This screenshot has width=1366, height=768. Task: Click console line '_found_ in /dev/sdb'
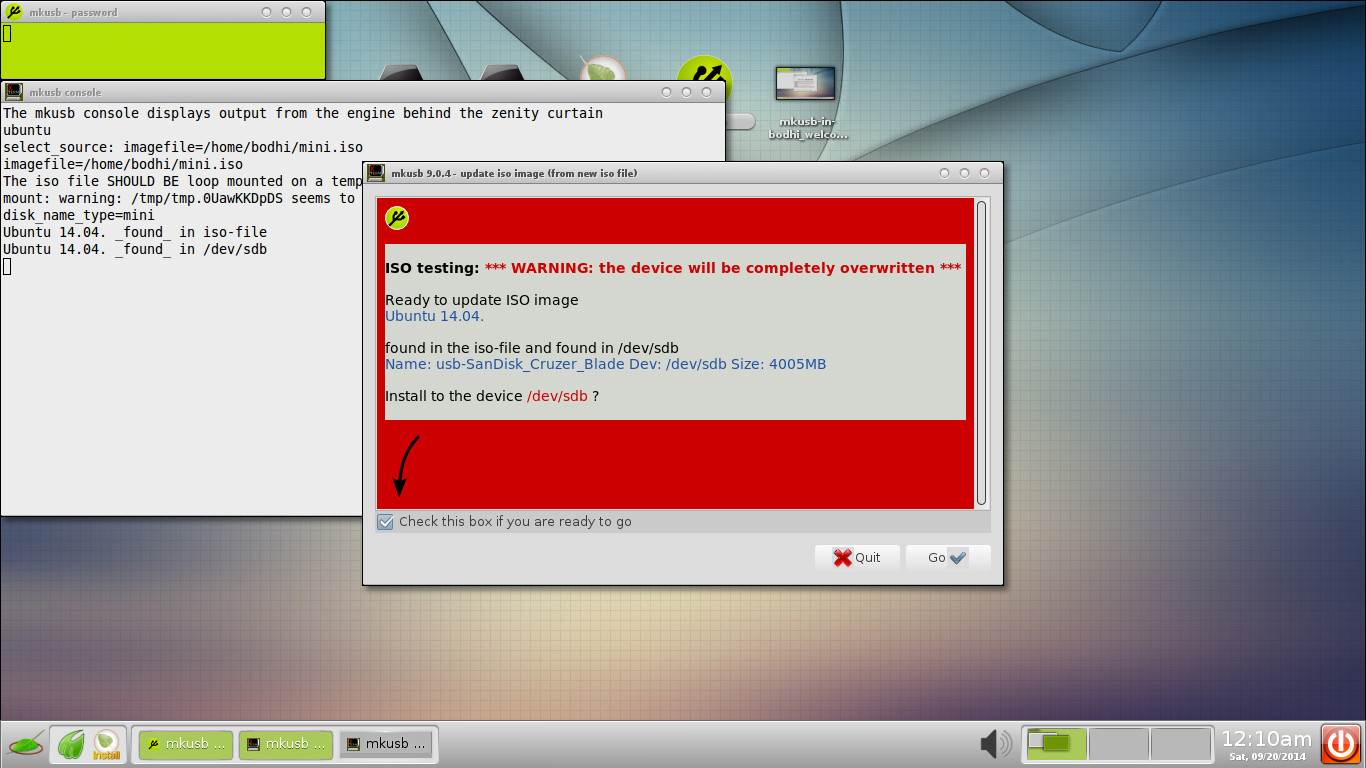[135, 249]
